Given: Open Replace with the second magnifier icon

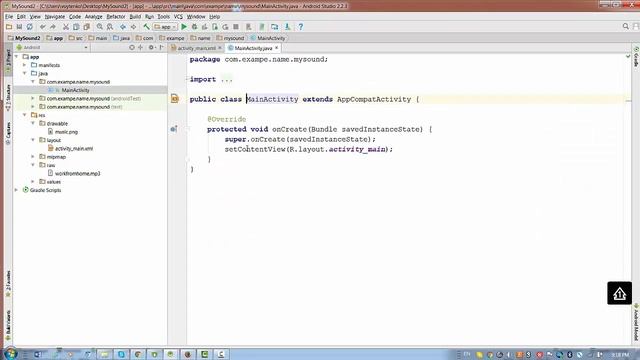Looking at the screenshot, I should click(110, 27).
